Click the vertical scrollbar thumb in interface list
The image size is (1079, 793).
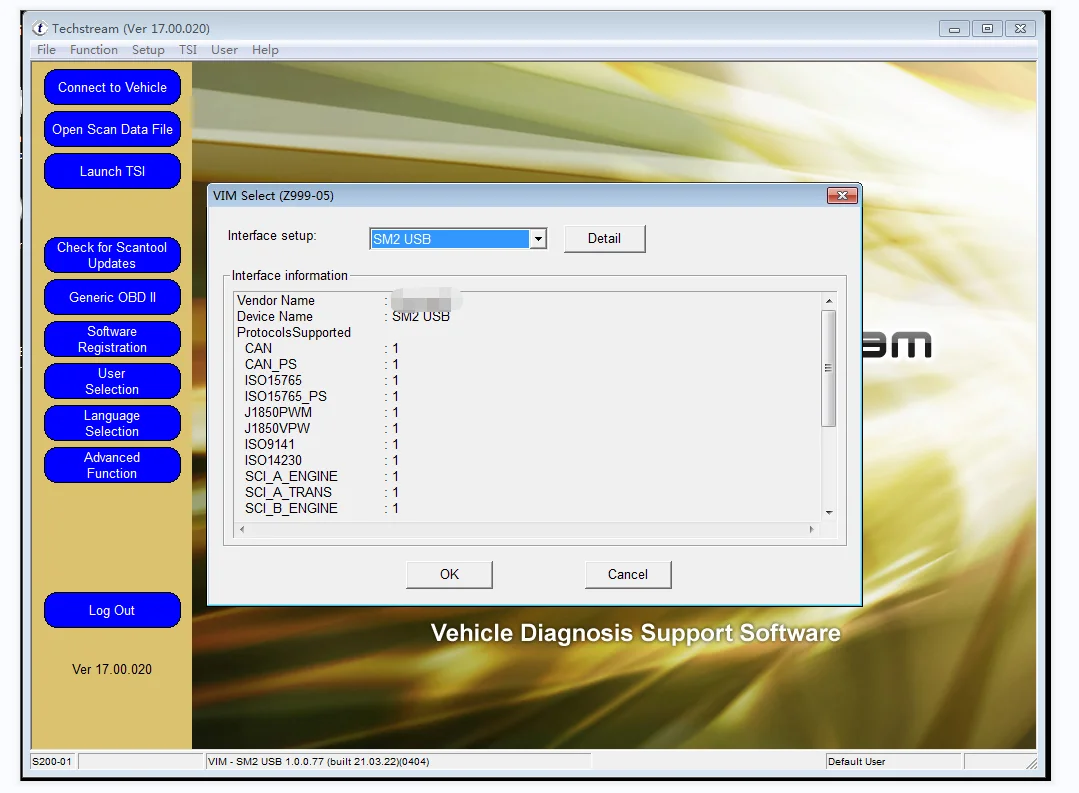point(829,368)
